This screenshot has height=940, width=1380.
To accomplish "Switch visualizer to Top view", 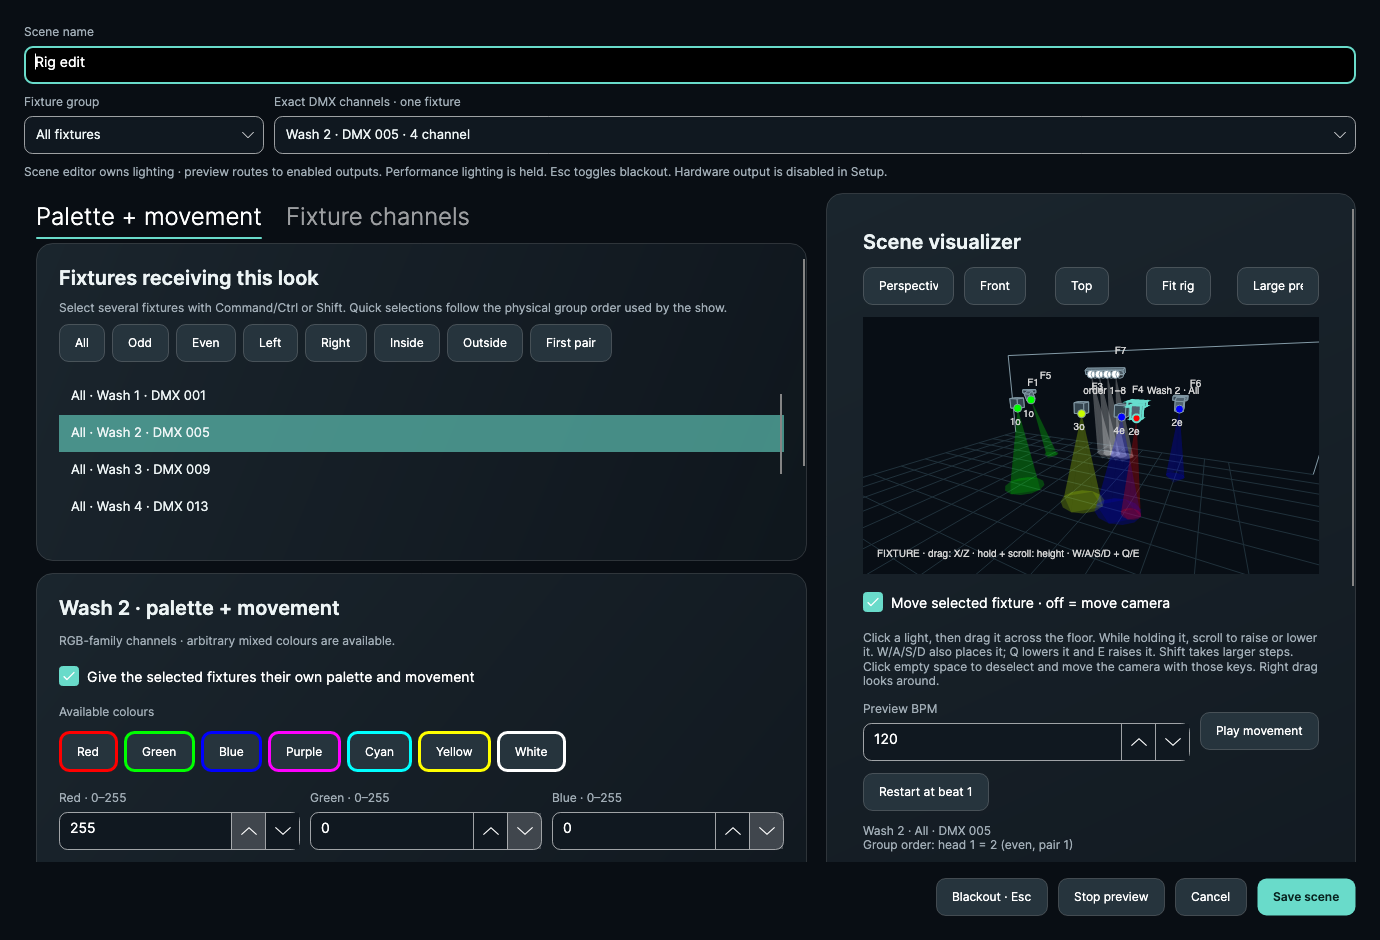I will click(x=1082, y=286).
